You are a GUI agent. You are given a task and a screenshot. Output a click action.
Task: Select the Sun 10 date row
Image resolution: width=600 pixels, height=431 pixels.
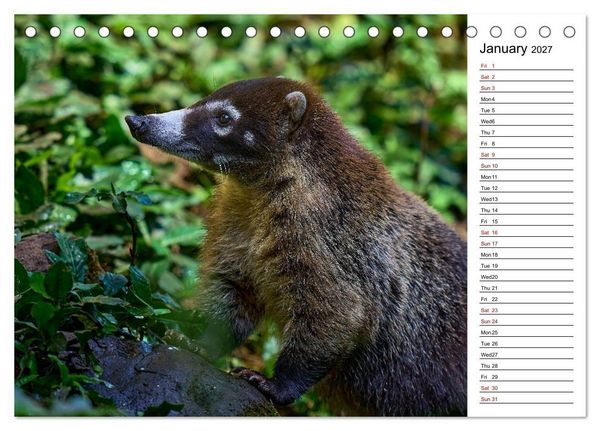click(527, 166)
